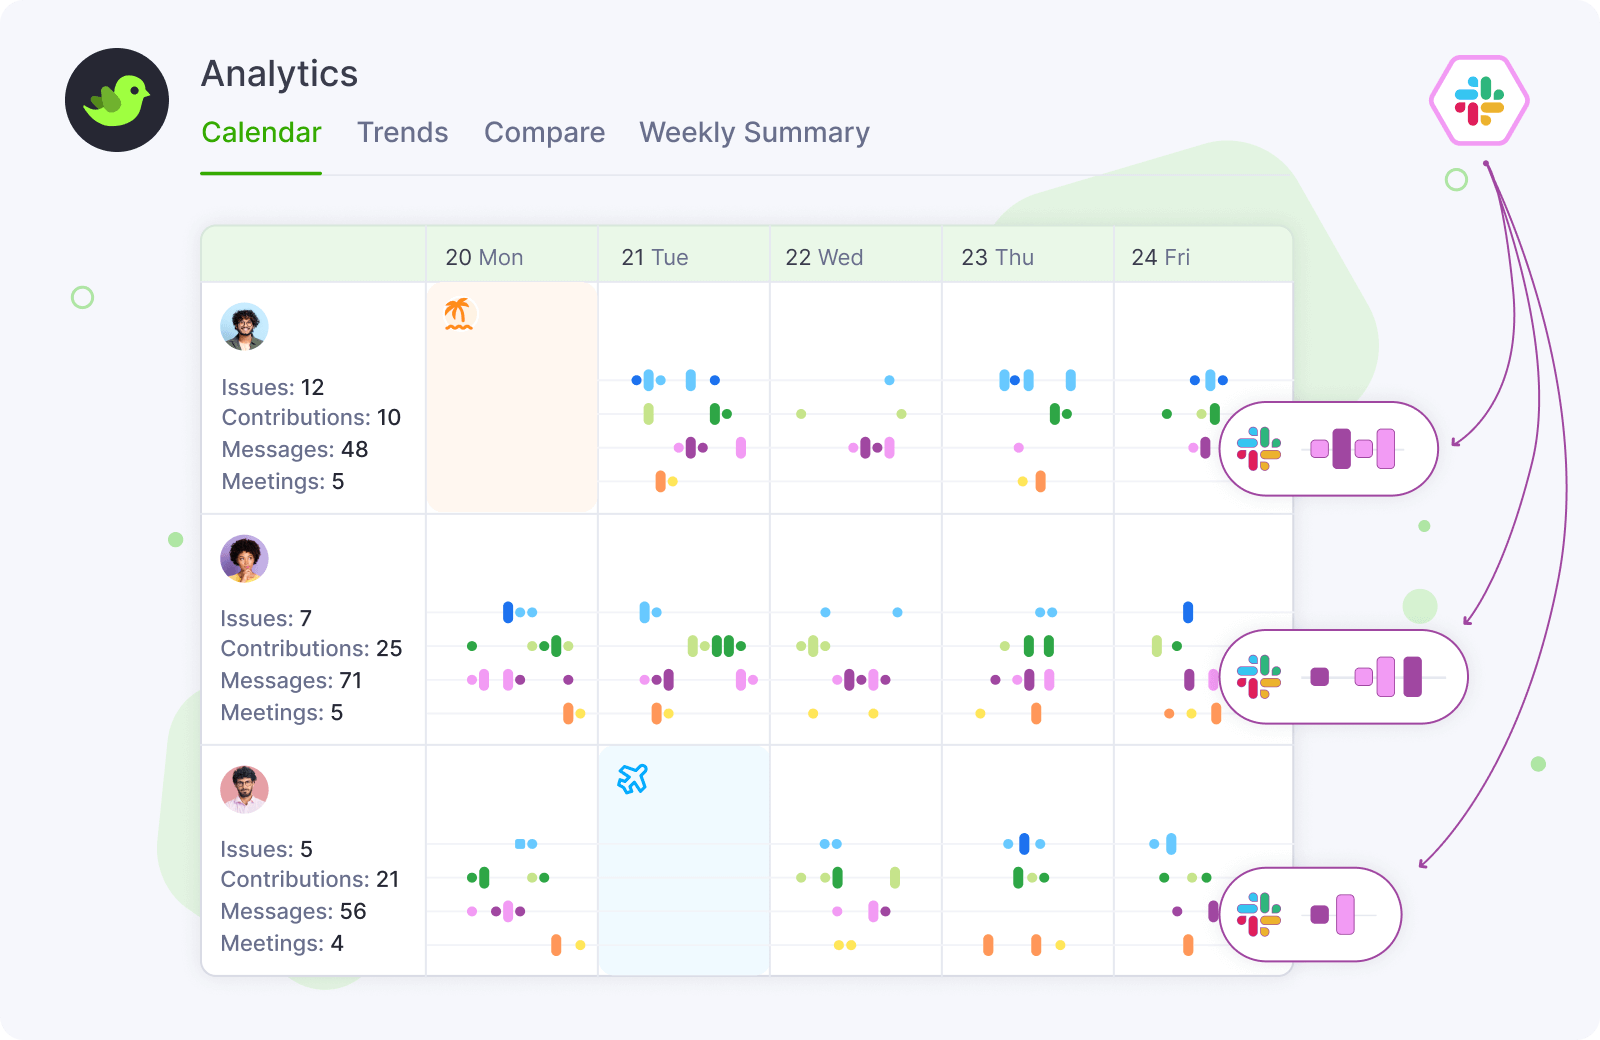Viewport: 1600px width, 1040px height.
Task: Switch to the Trends tab
Action: point(402,133)
